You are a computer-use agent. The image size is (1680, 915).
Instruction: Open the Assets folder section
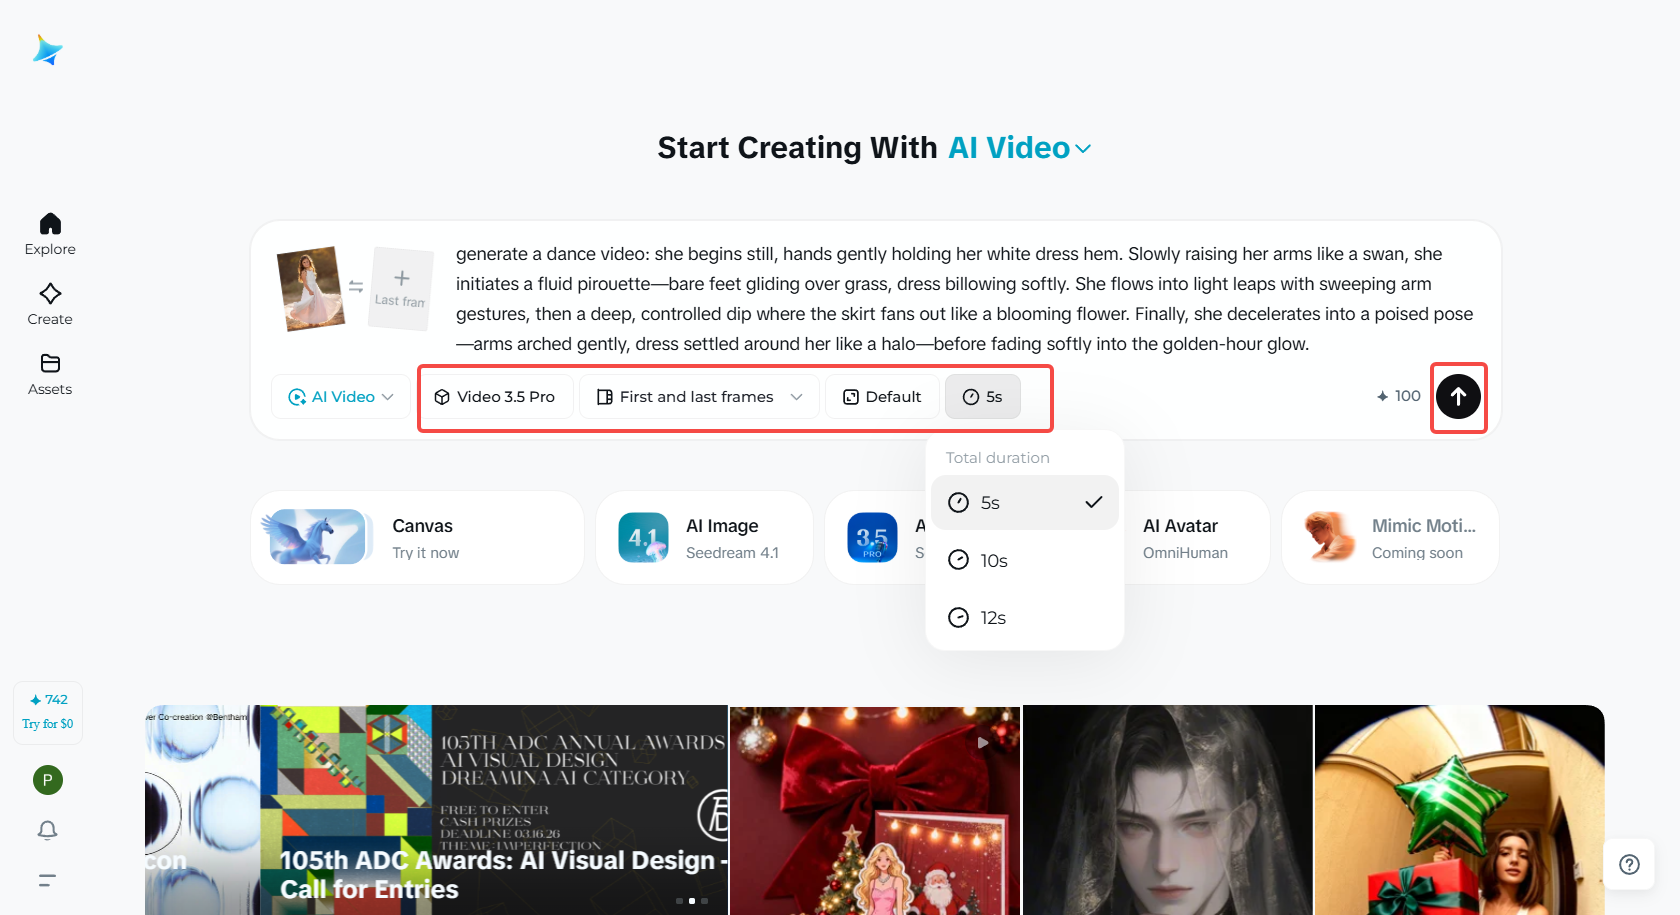click(x=50, y=374)
